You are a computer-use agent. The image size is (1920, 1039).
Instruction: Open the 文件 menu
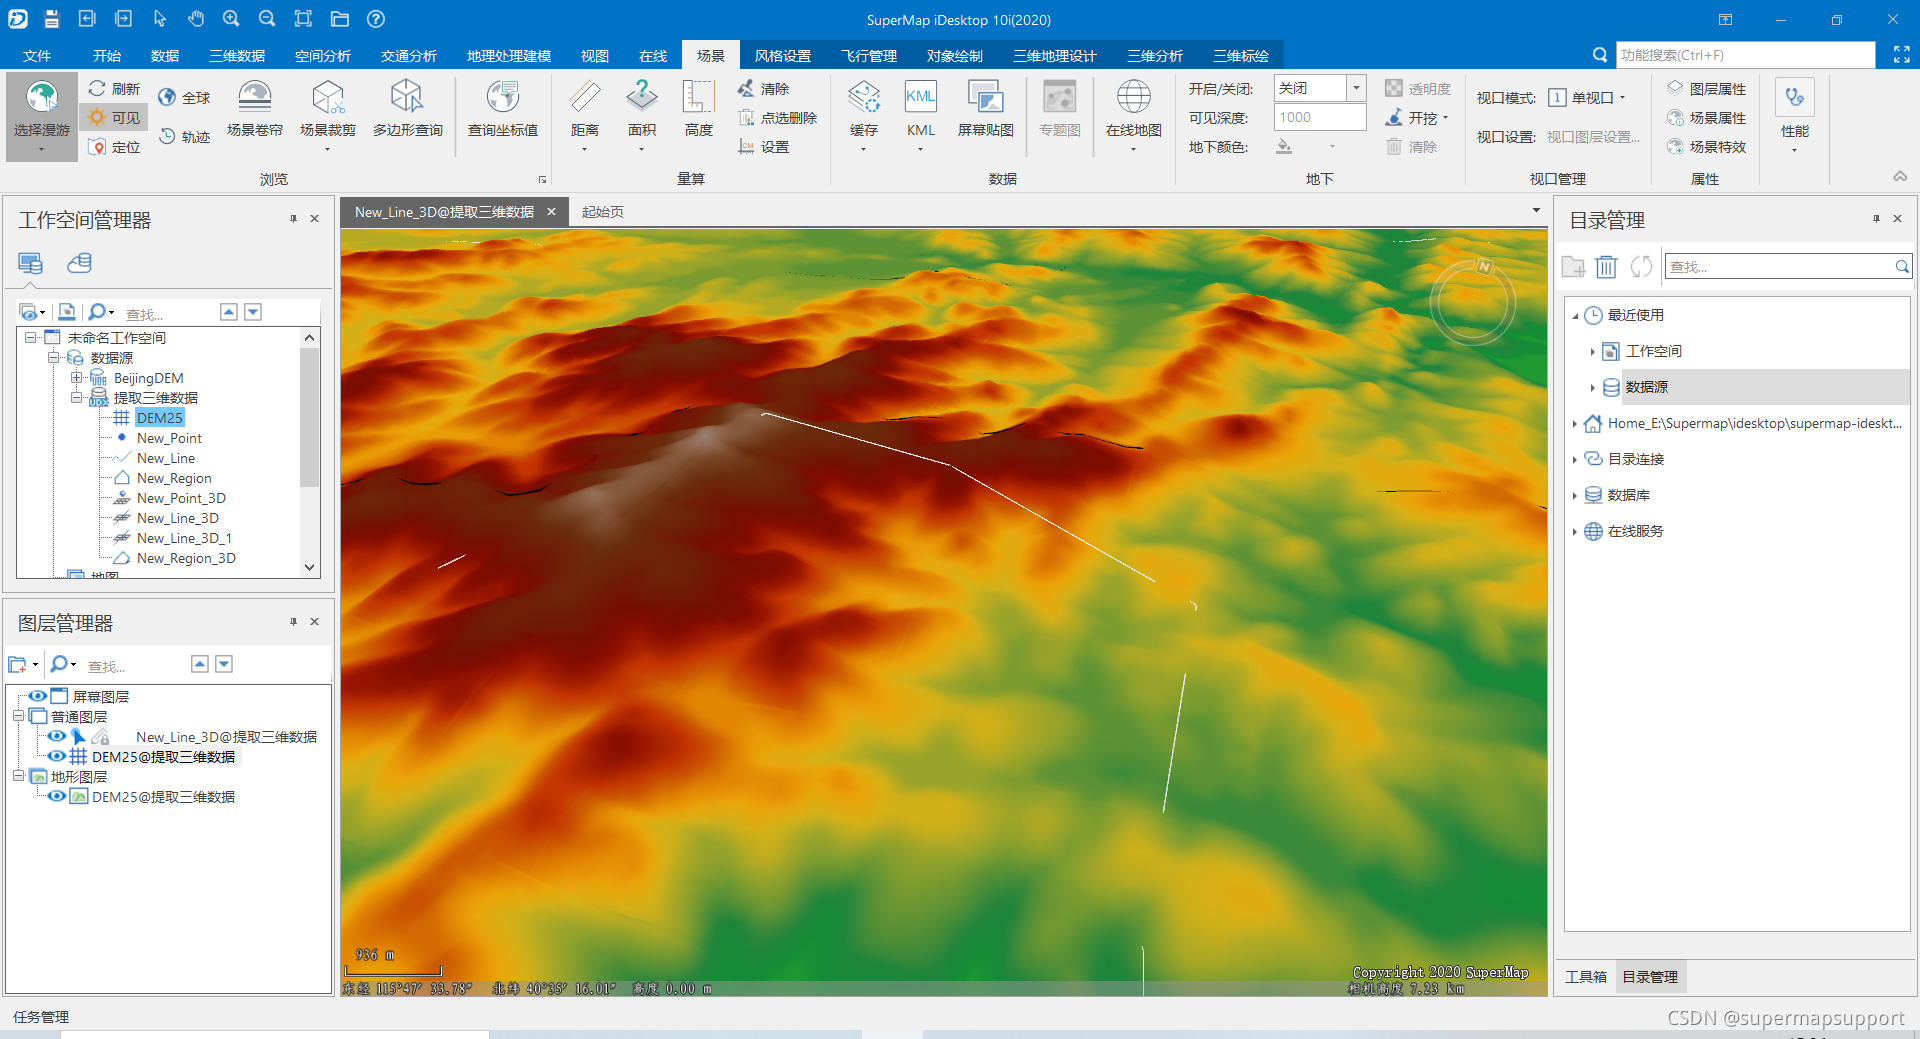pyautogui.click(x=37, y=56)
